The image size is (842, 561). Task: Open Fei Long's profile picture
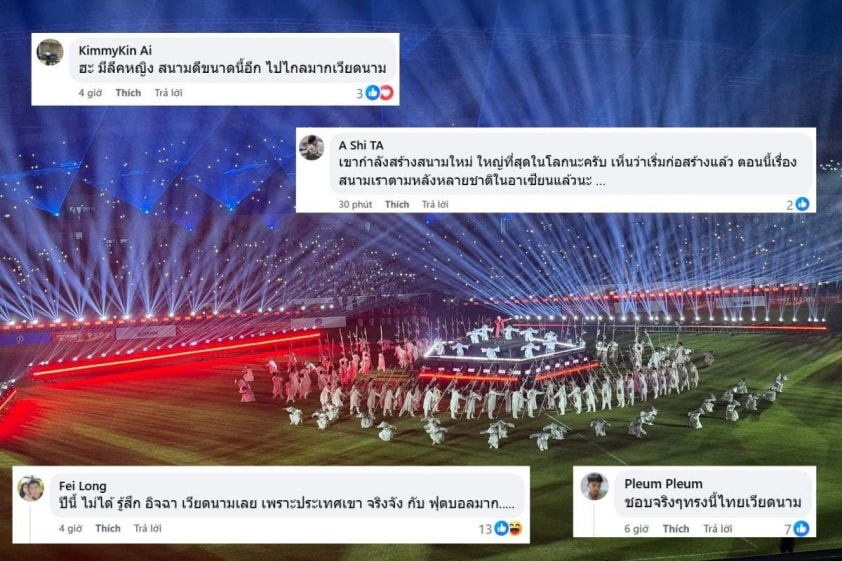click(31, 488)
